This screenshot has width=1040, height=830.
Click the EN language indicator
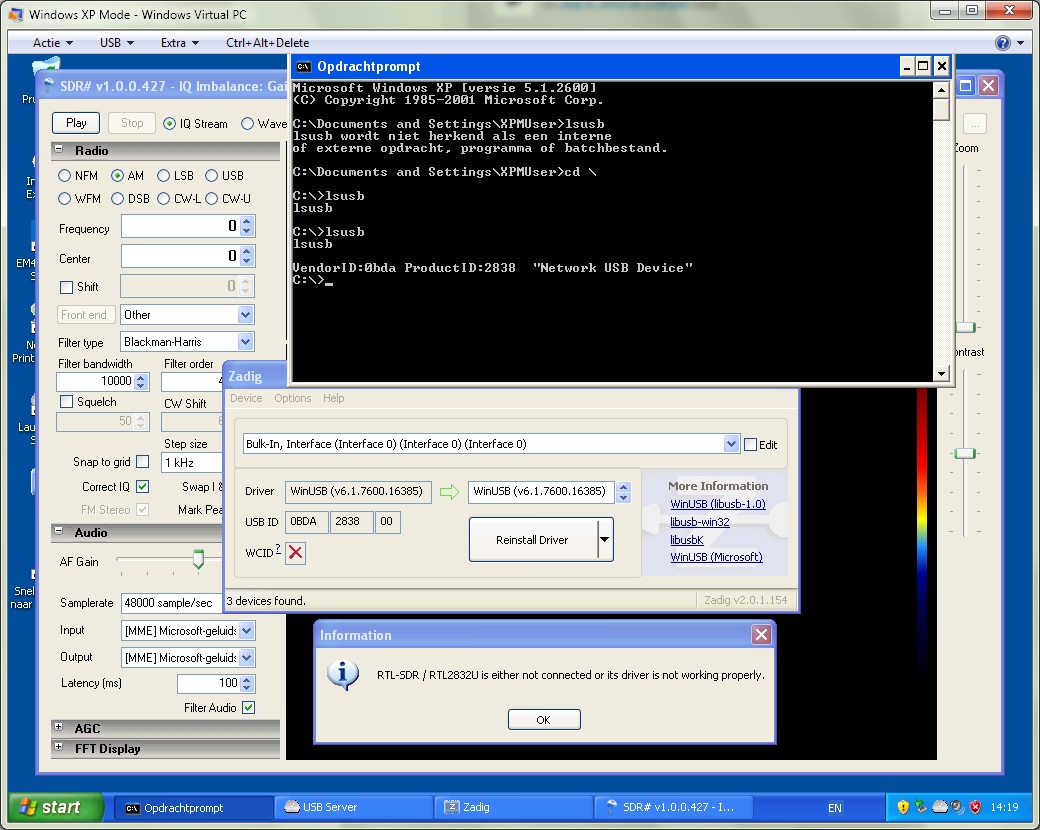point(834,807)
